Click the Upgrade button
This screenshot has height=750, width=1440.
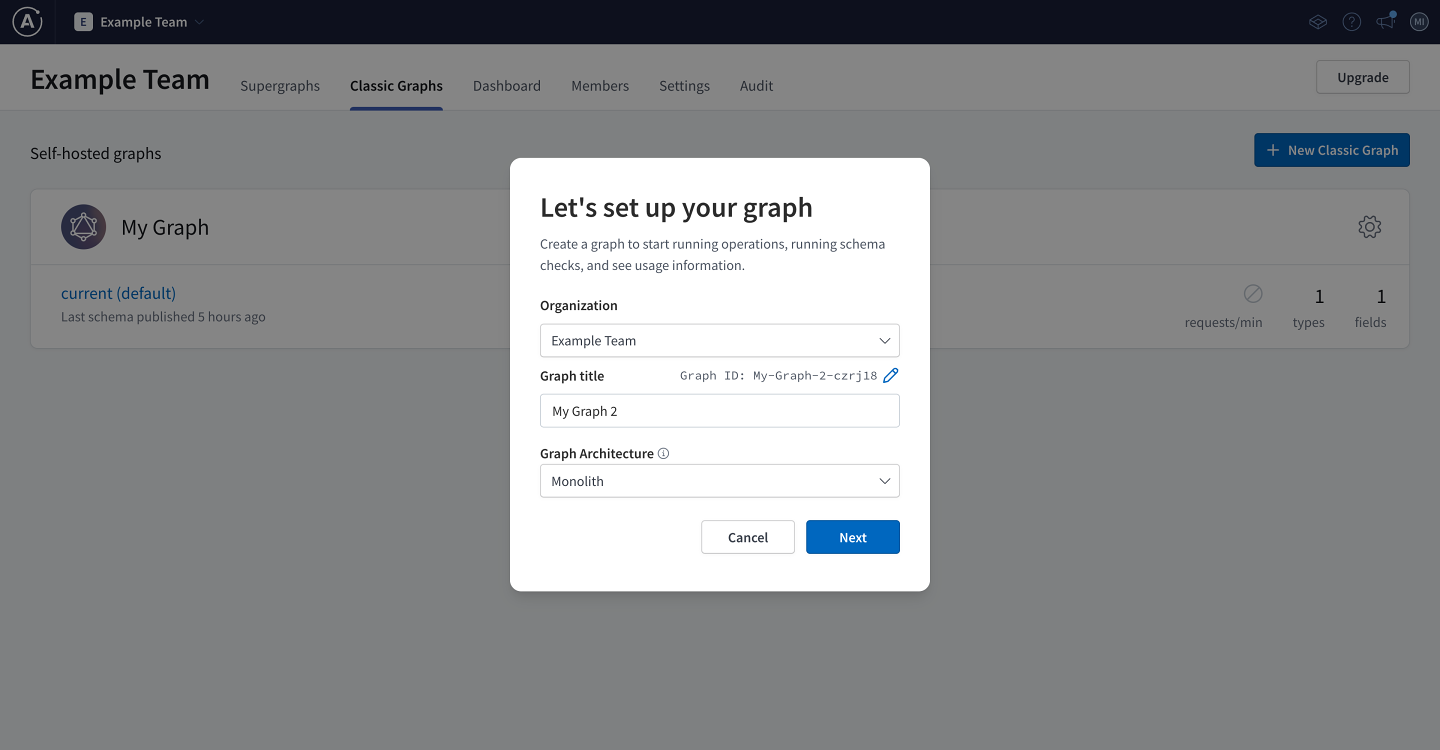[x=1362, y=77]
